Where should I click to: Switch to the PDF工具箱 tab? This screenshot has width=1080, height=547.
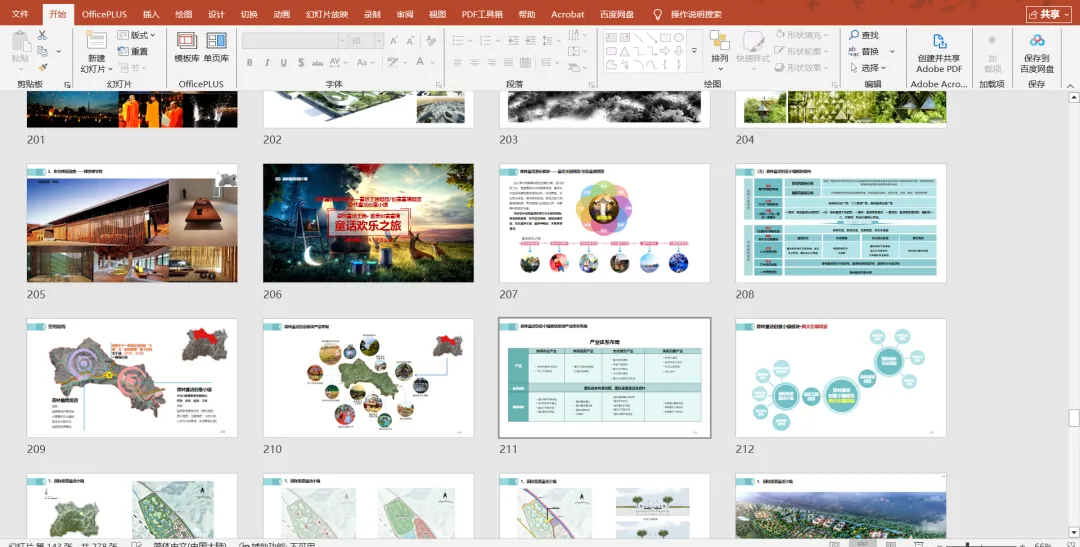pos(482,14)
